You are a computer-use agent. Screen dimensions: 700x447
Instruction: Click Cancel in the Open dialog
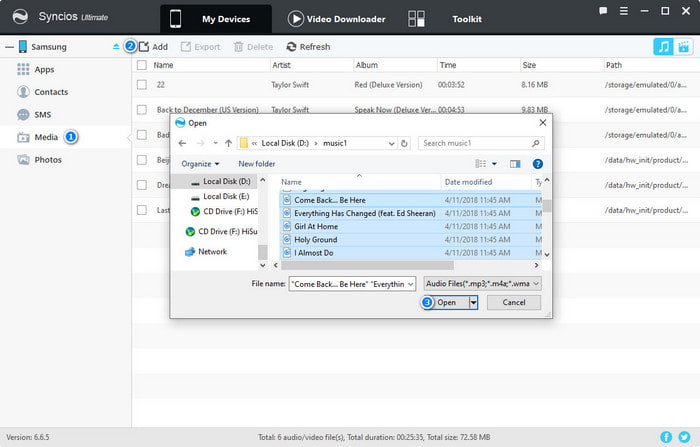tap(514, 302)
